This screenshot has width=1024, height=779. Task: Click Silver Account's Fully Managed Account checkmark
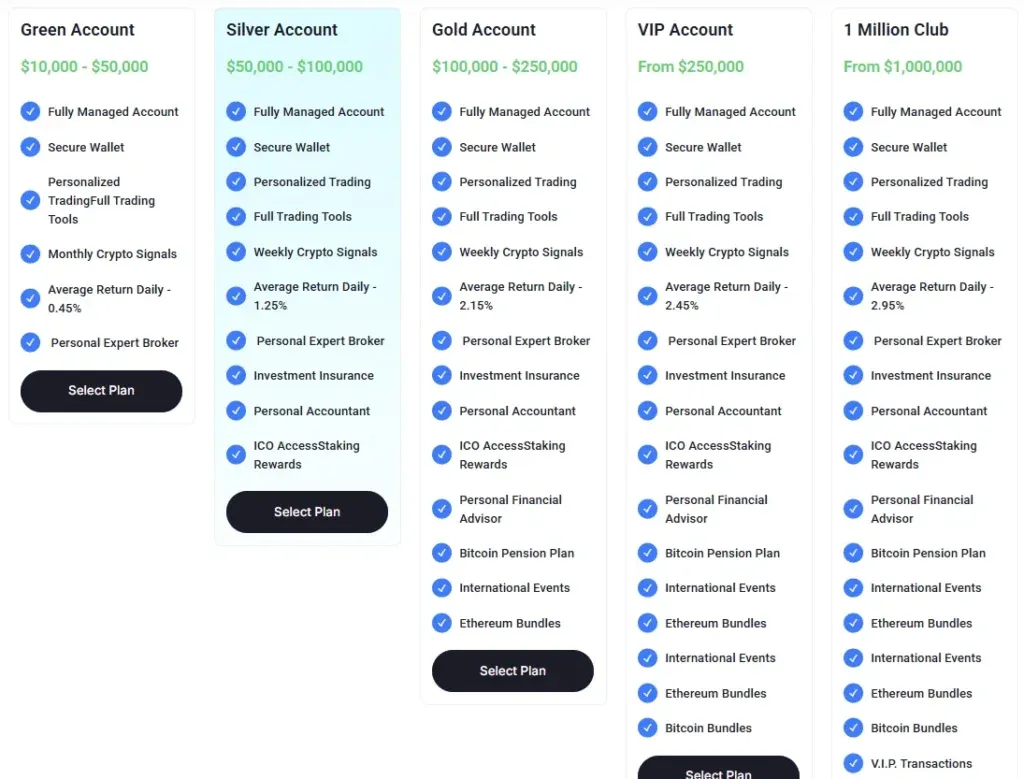[236, 111]
